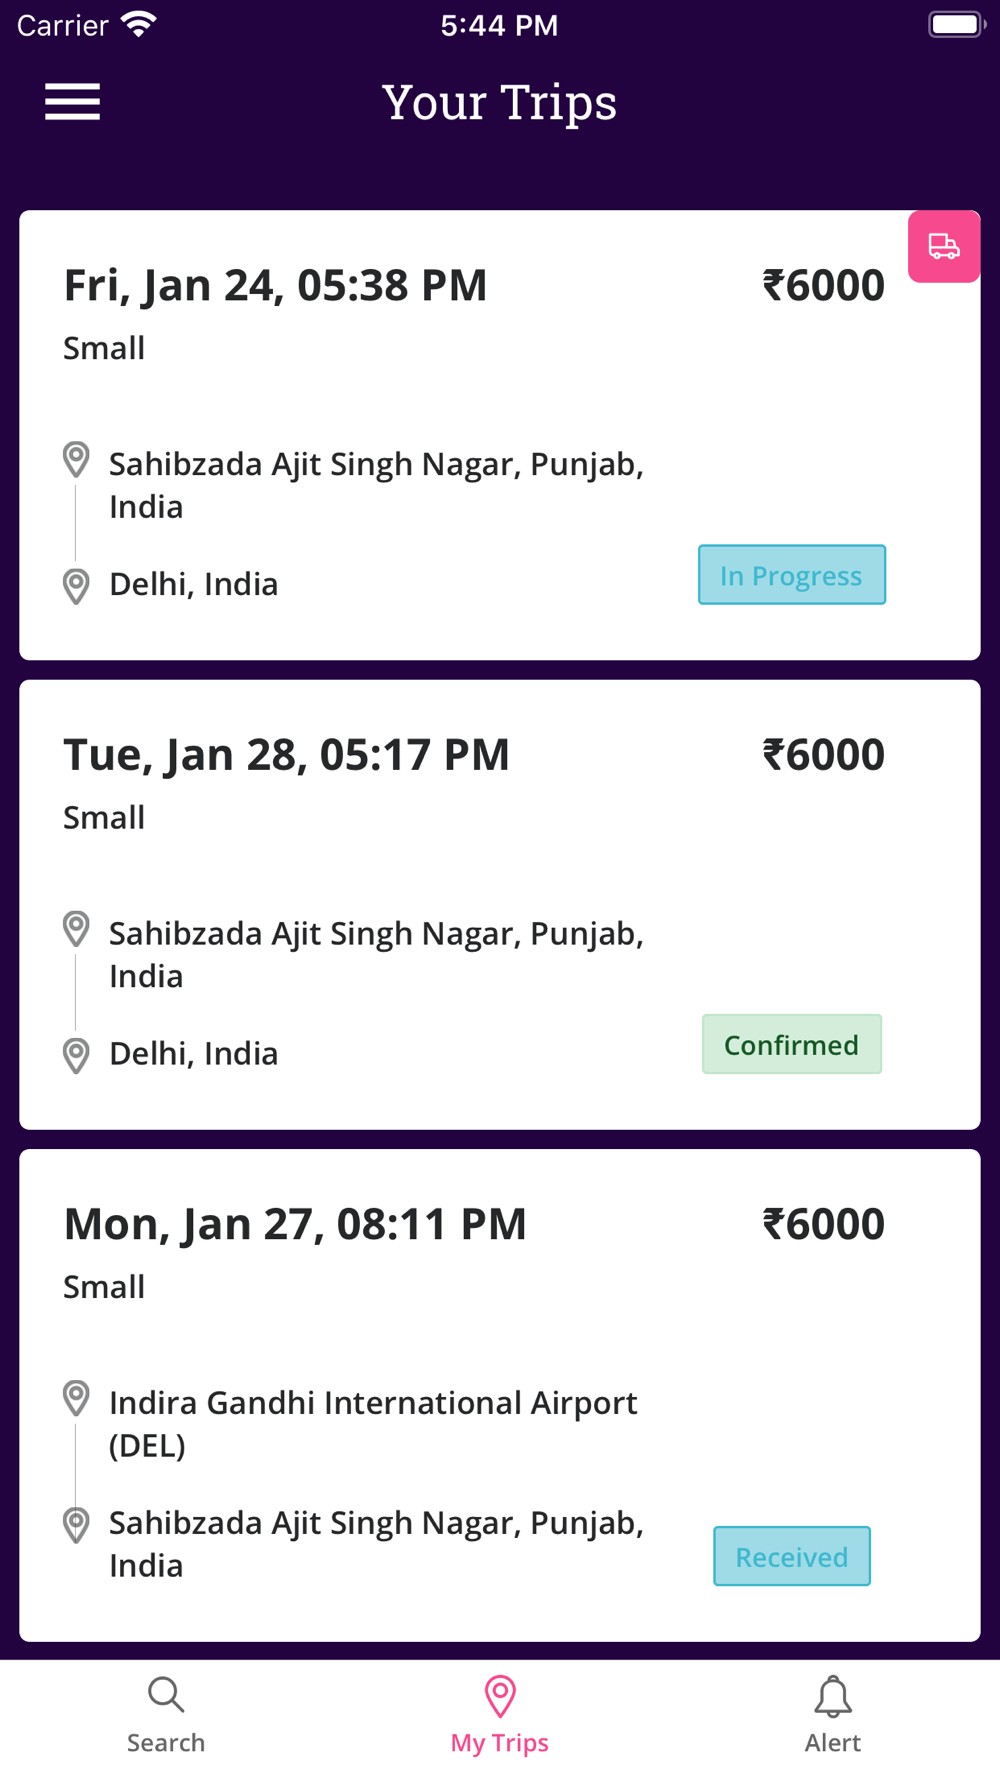Open the Tue, Jan 28 trip card
The image size is (1000, 1778).
(500, 905)
